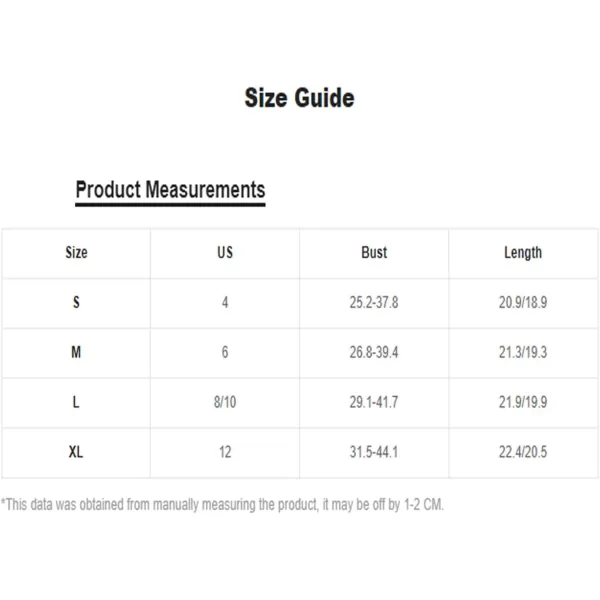Select the M size row label

76,352
